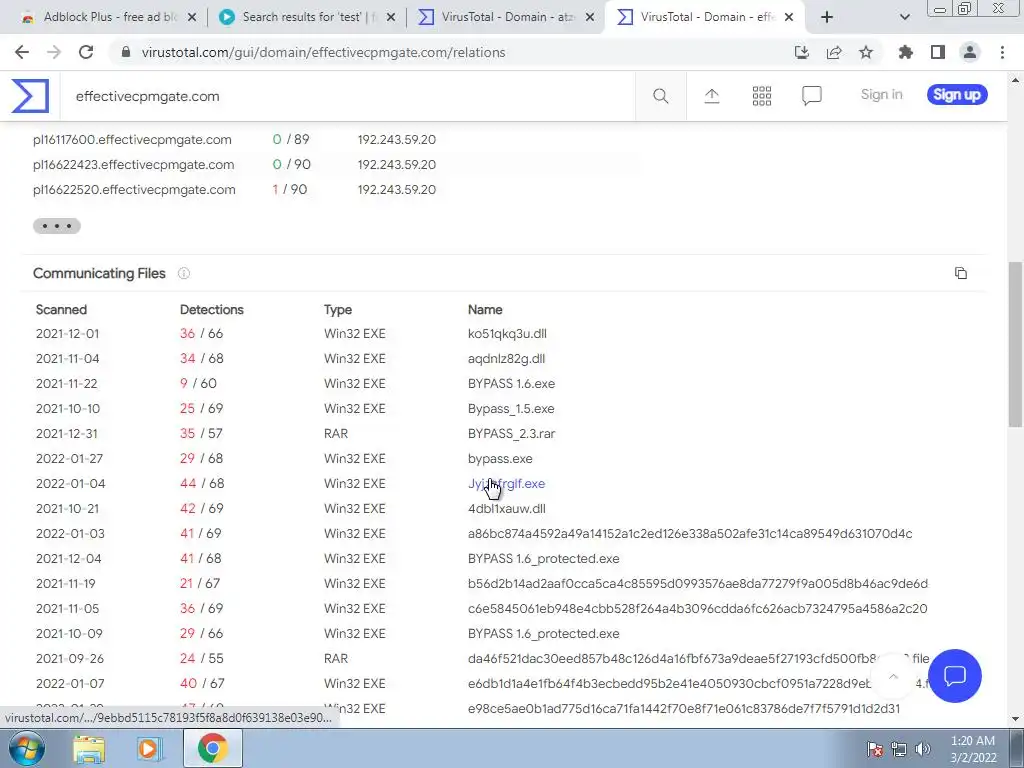The height and width of the screenshot is (768, 1024).
Task: Click the Action Center flag tray icon
Action: (x=875, y=749)
